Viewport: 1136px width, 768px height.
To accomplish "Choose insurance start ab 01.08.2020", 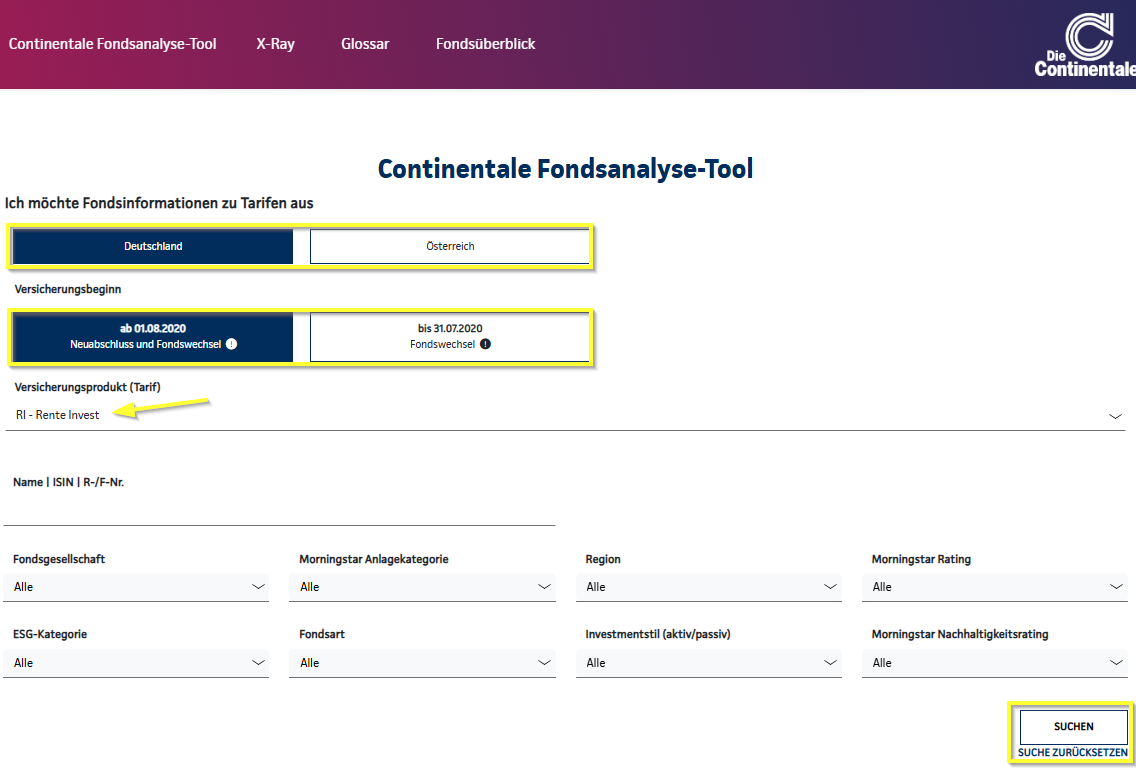I will (153, 336).
